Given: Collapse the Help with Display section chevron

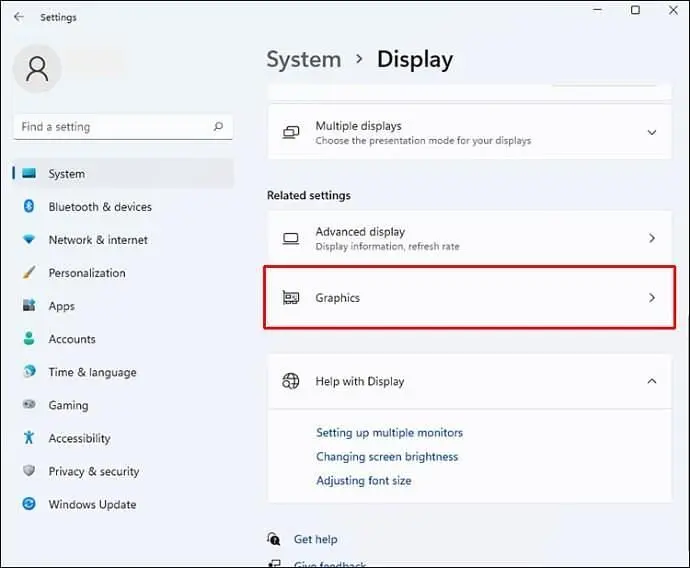Looking at the screenshot, I should 652,381.
